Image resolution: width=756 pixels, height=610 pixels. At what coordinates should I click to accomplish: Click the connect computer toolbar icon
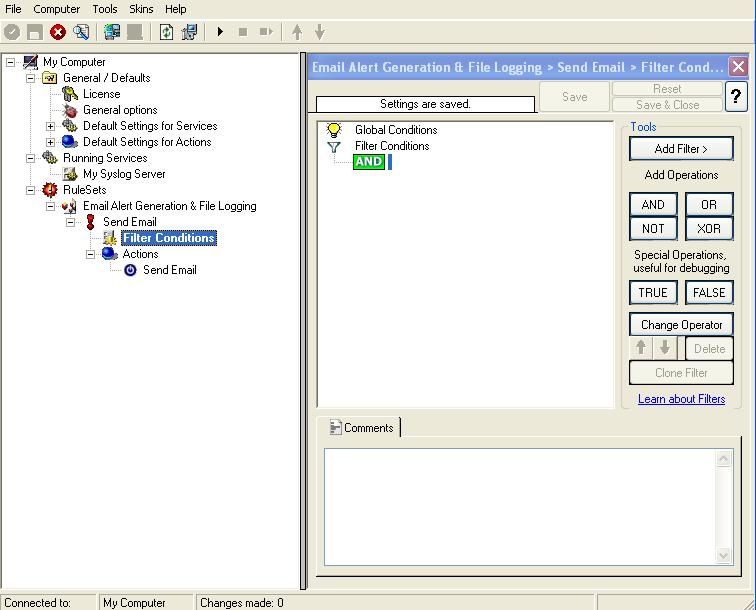tap(112, 32)
